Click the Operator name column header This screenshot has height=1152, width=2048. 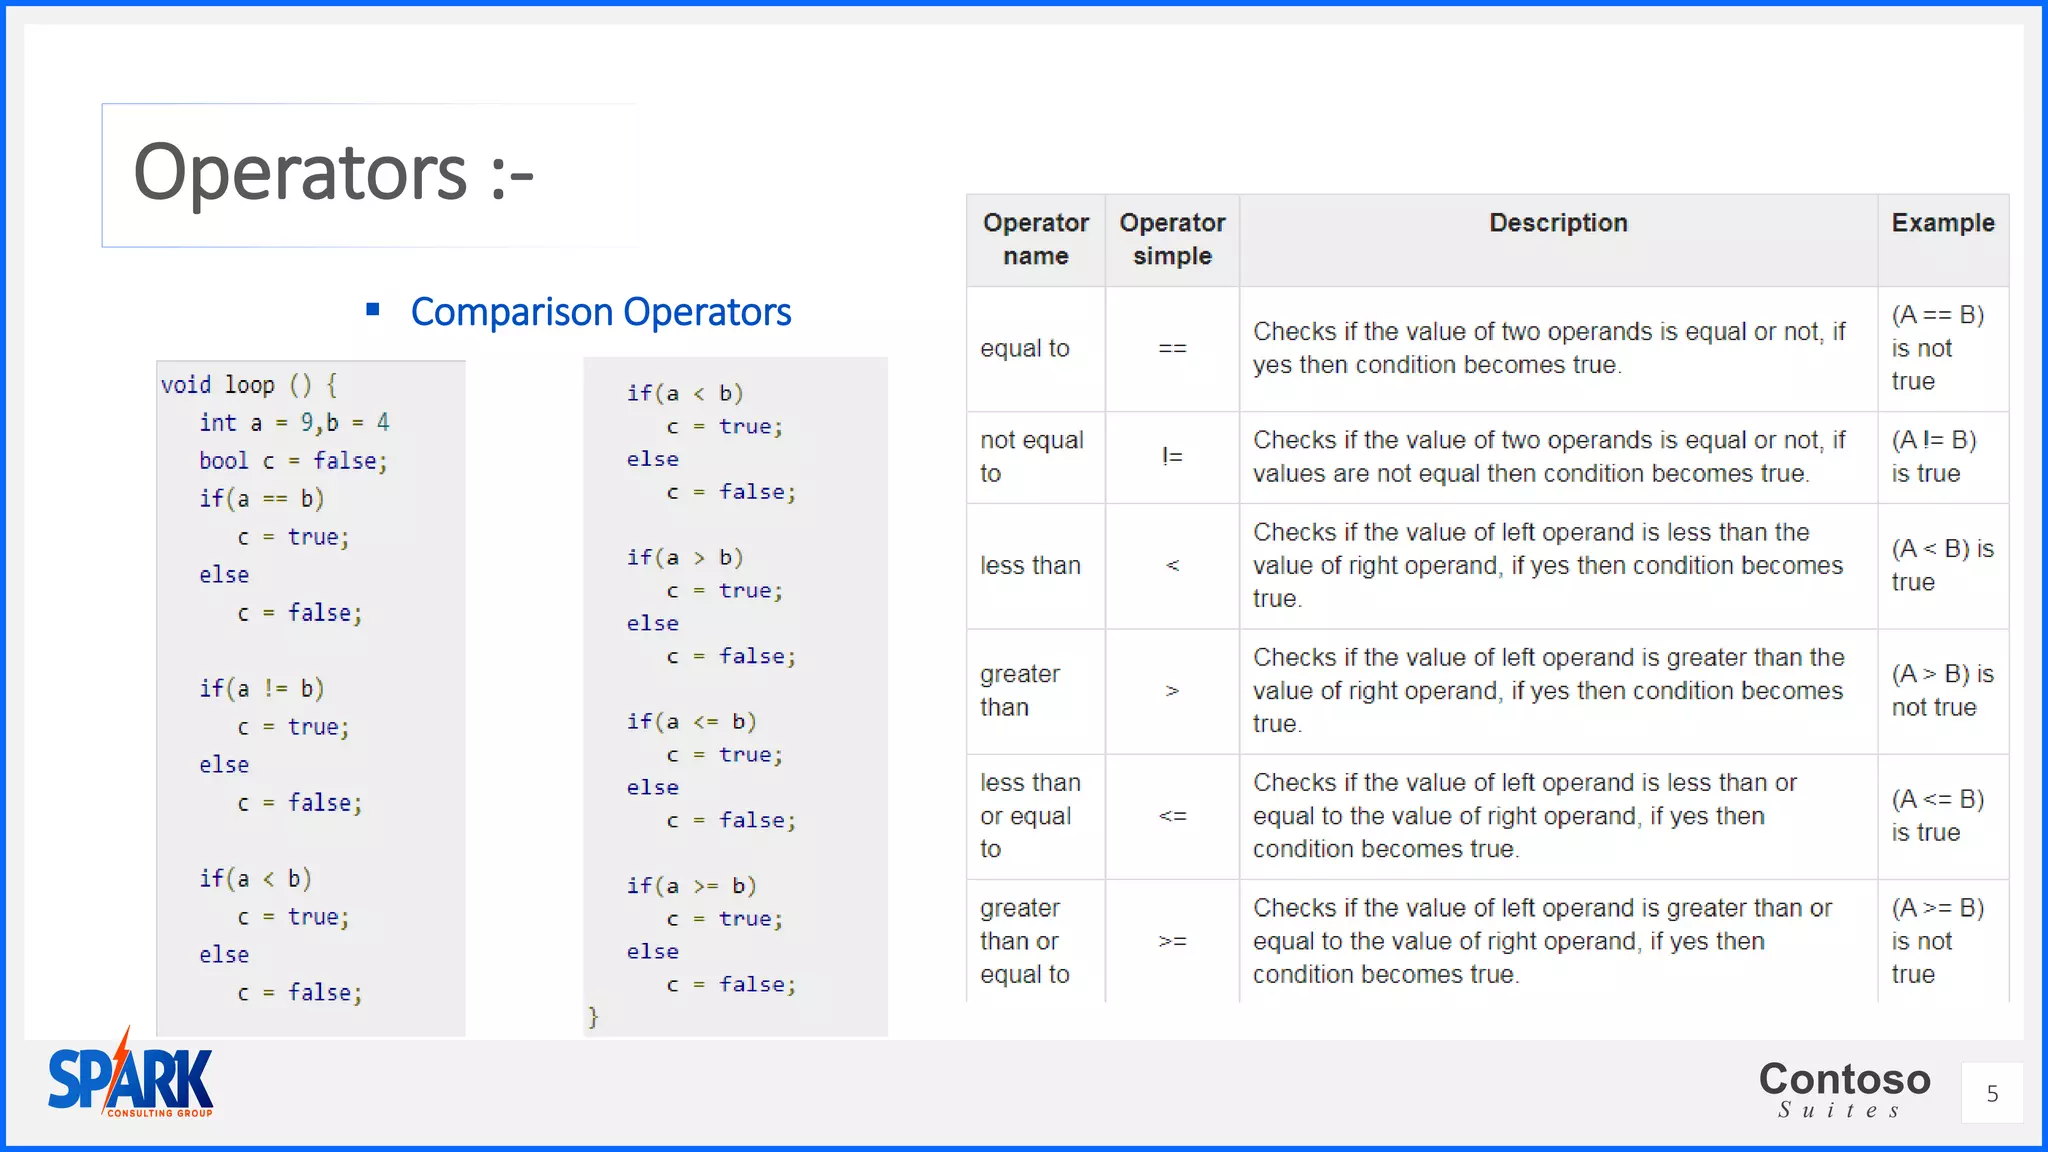[1035, 239]
